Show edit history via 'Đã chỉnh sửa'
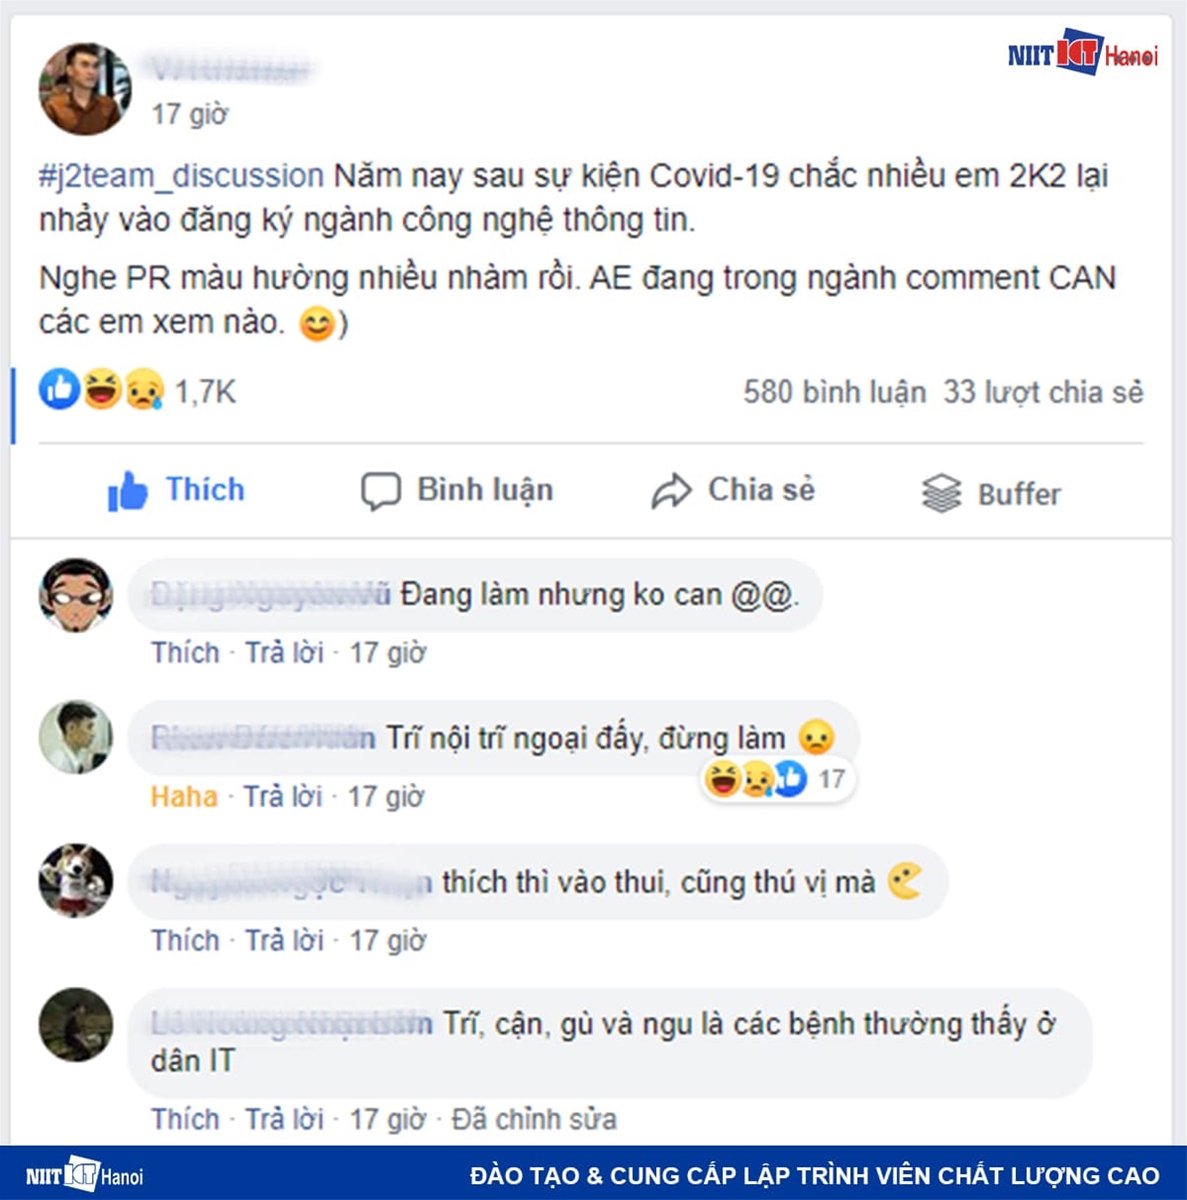 click(534, 1118)
